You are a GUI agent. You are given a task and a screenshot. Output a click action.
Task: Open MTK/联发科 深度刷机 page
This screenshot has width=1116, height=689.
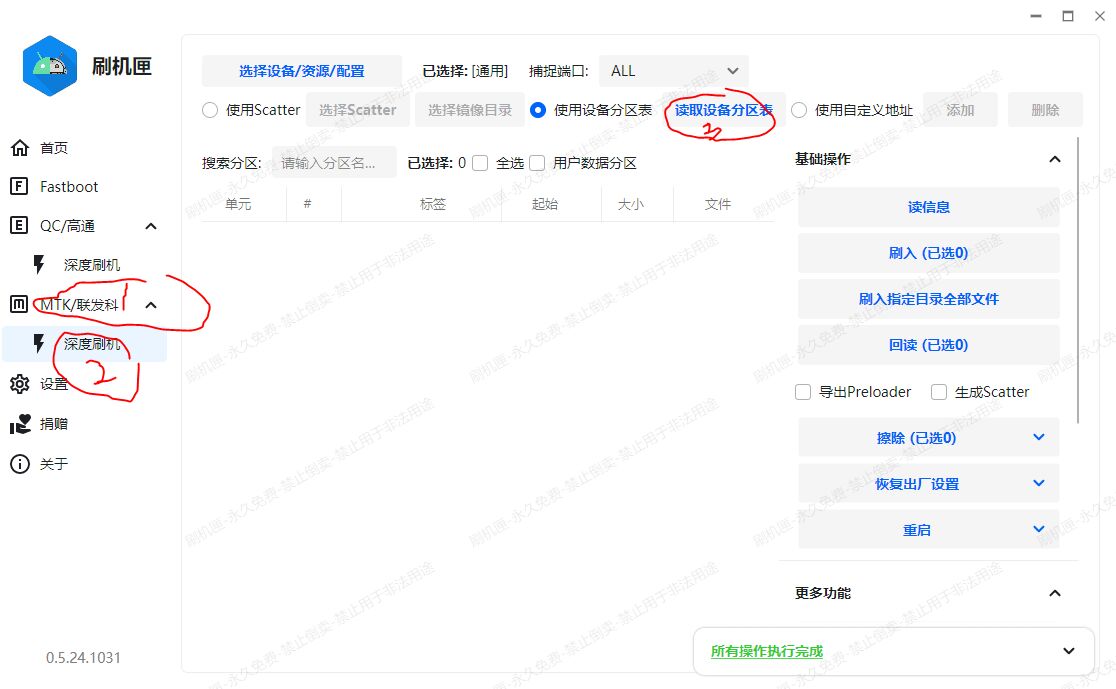pos(92,344)
